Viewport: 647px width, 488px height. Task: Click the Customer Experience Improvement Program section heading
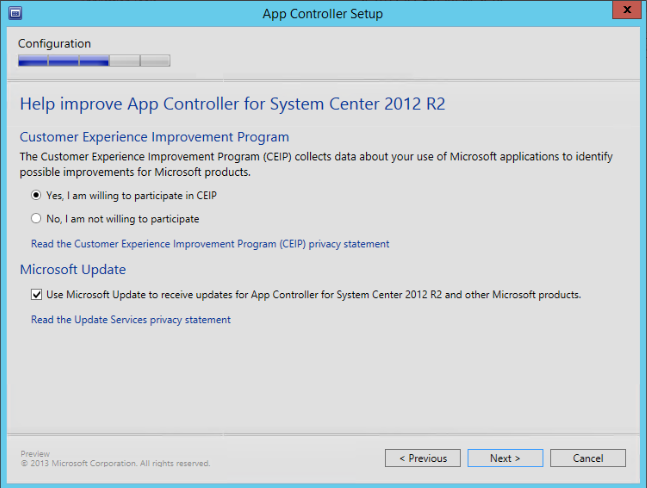click(155, 137)
